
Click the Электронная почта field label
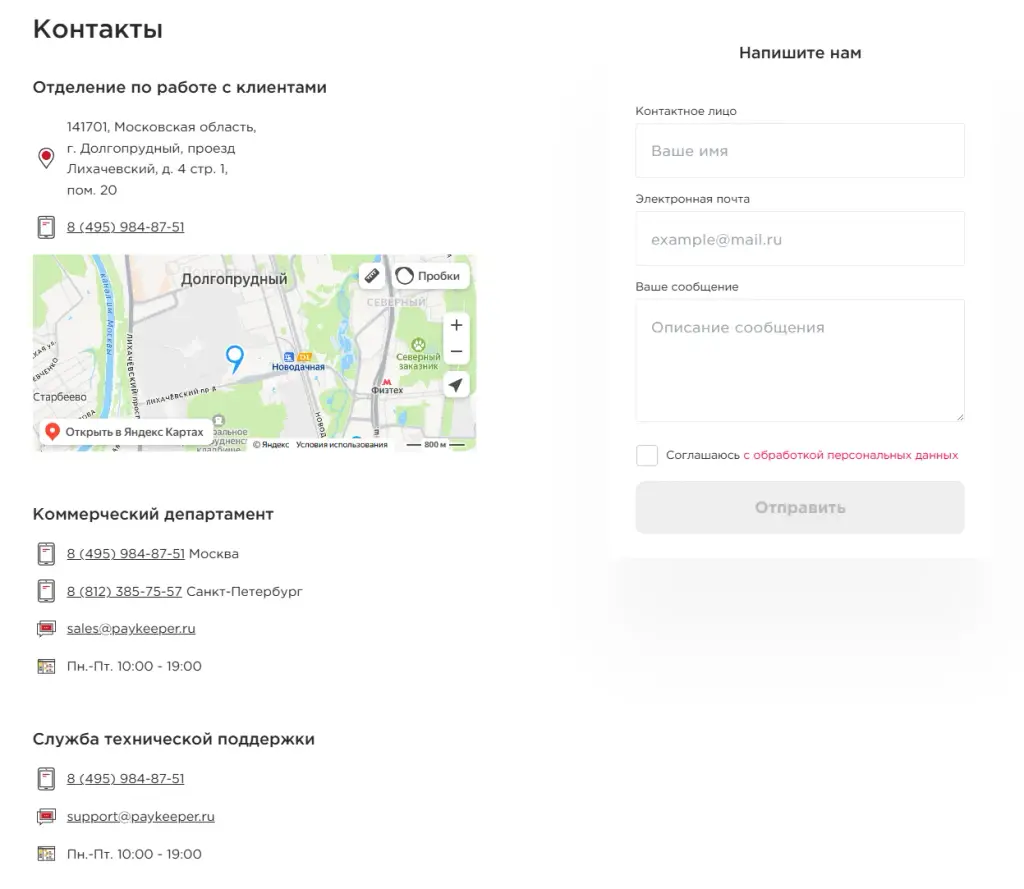click(x=692, y=199)
